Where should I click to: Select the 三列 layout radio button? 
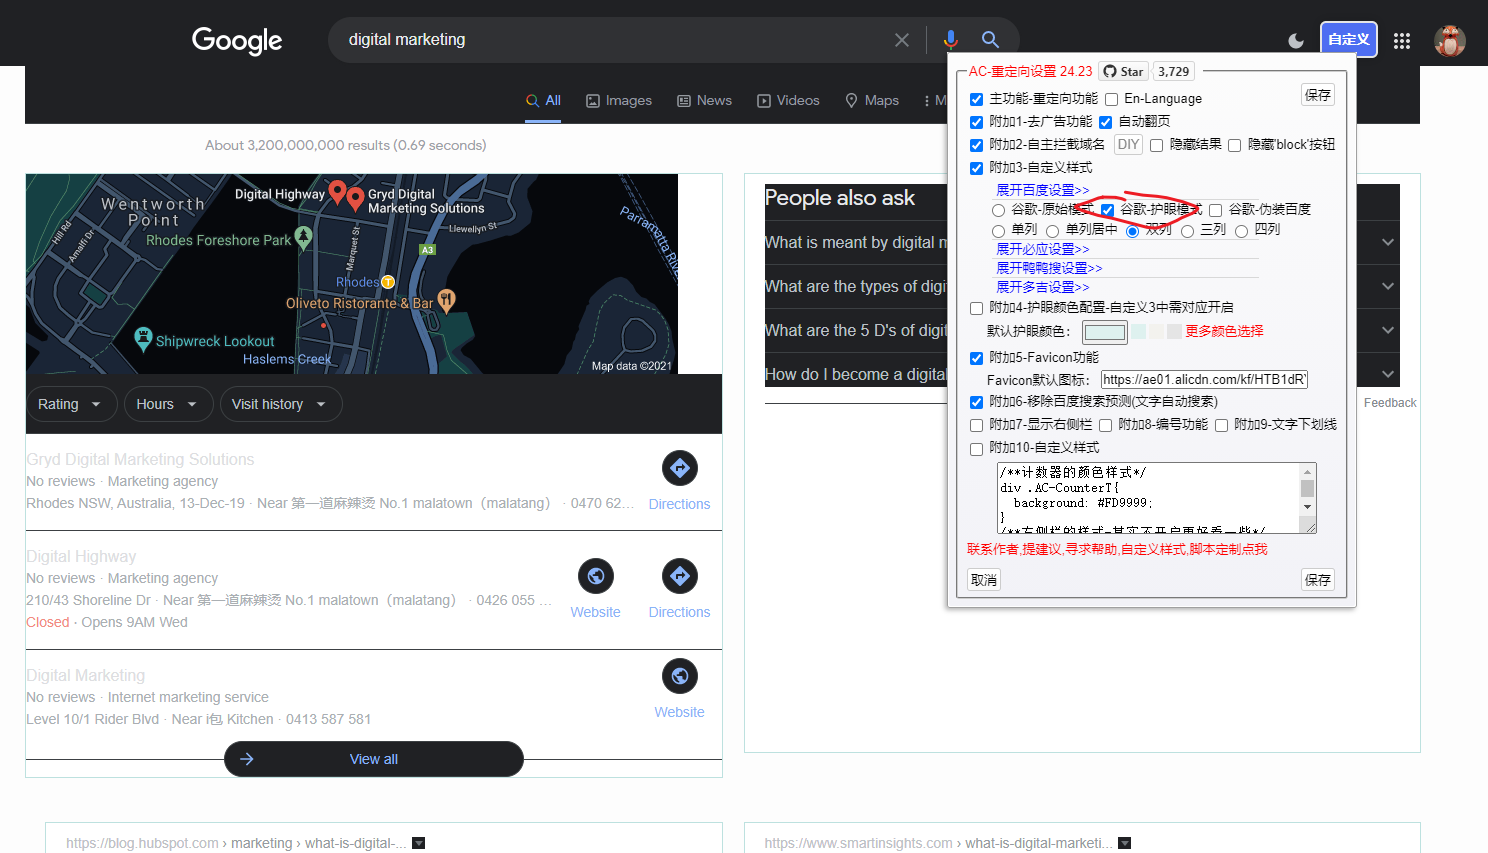click(1187, 229)
